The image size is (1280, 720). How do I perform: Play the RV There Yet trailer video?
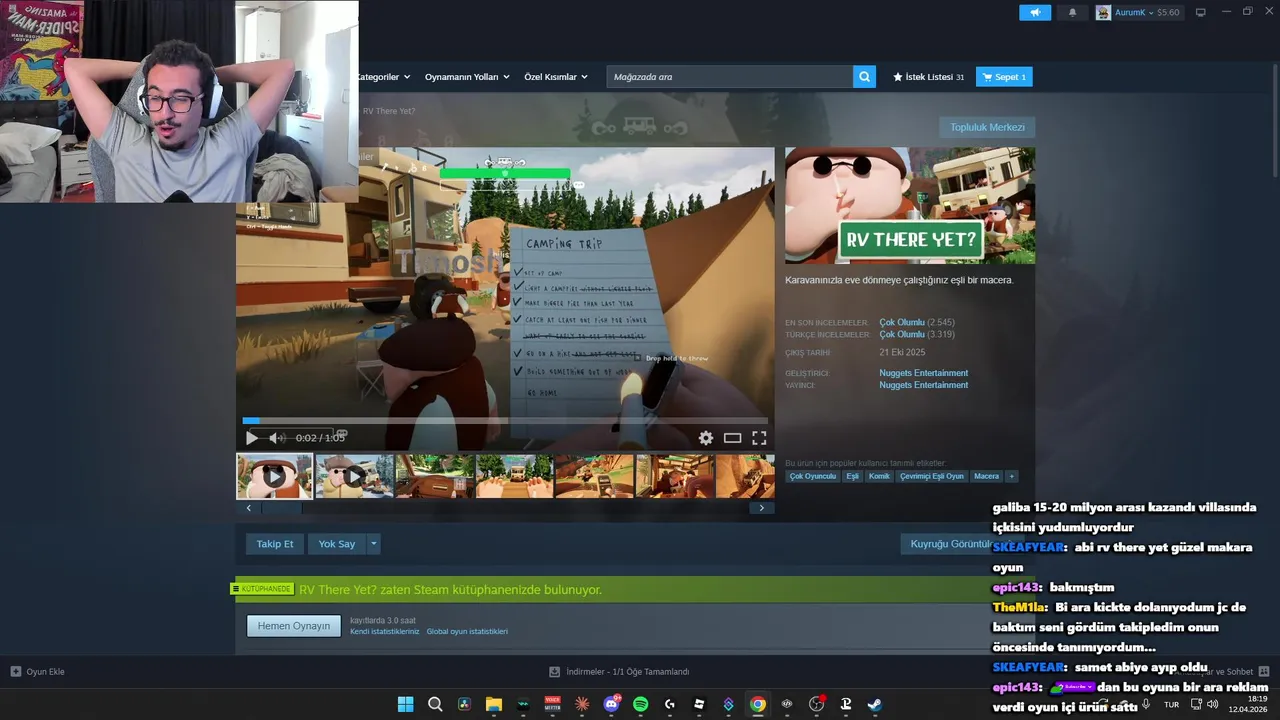coord(251,438)
